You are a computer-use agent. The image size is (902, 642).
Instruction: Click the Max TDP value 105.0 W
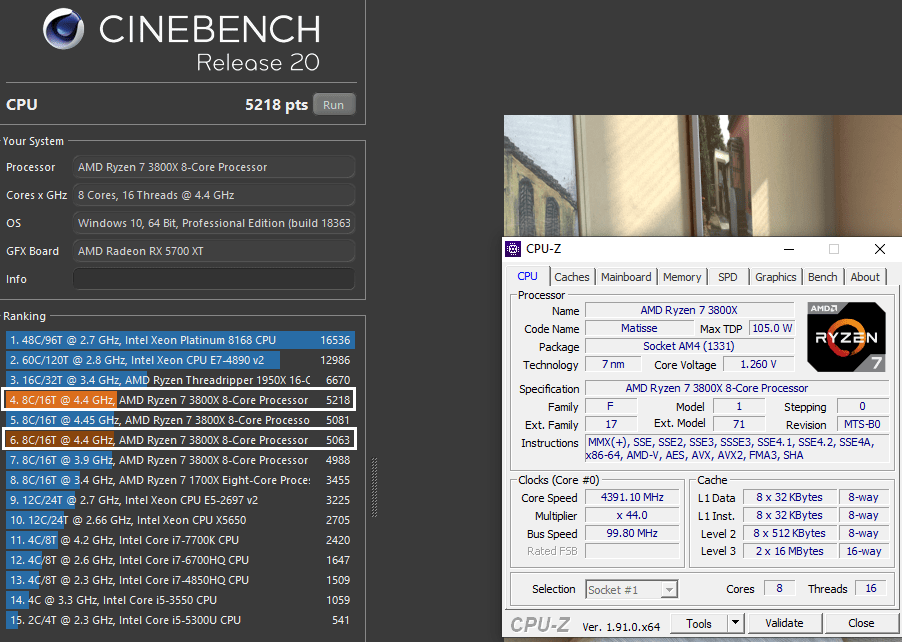pyautogui.click(x=772, y=328)
